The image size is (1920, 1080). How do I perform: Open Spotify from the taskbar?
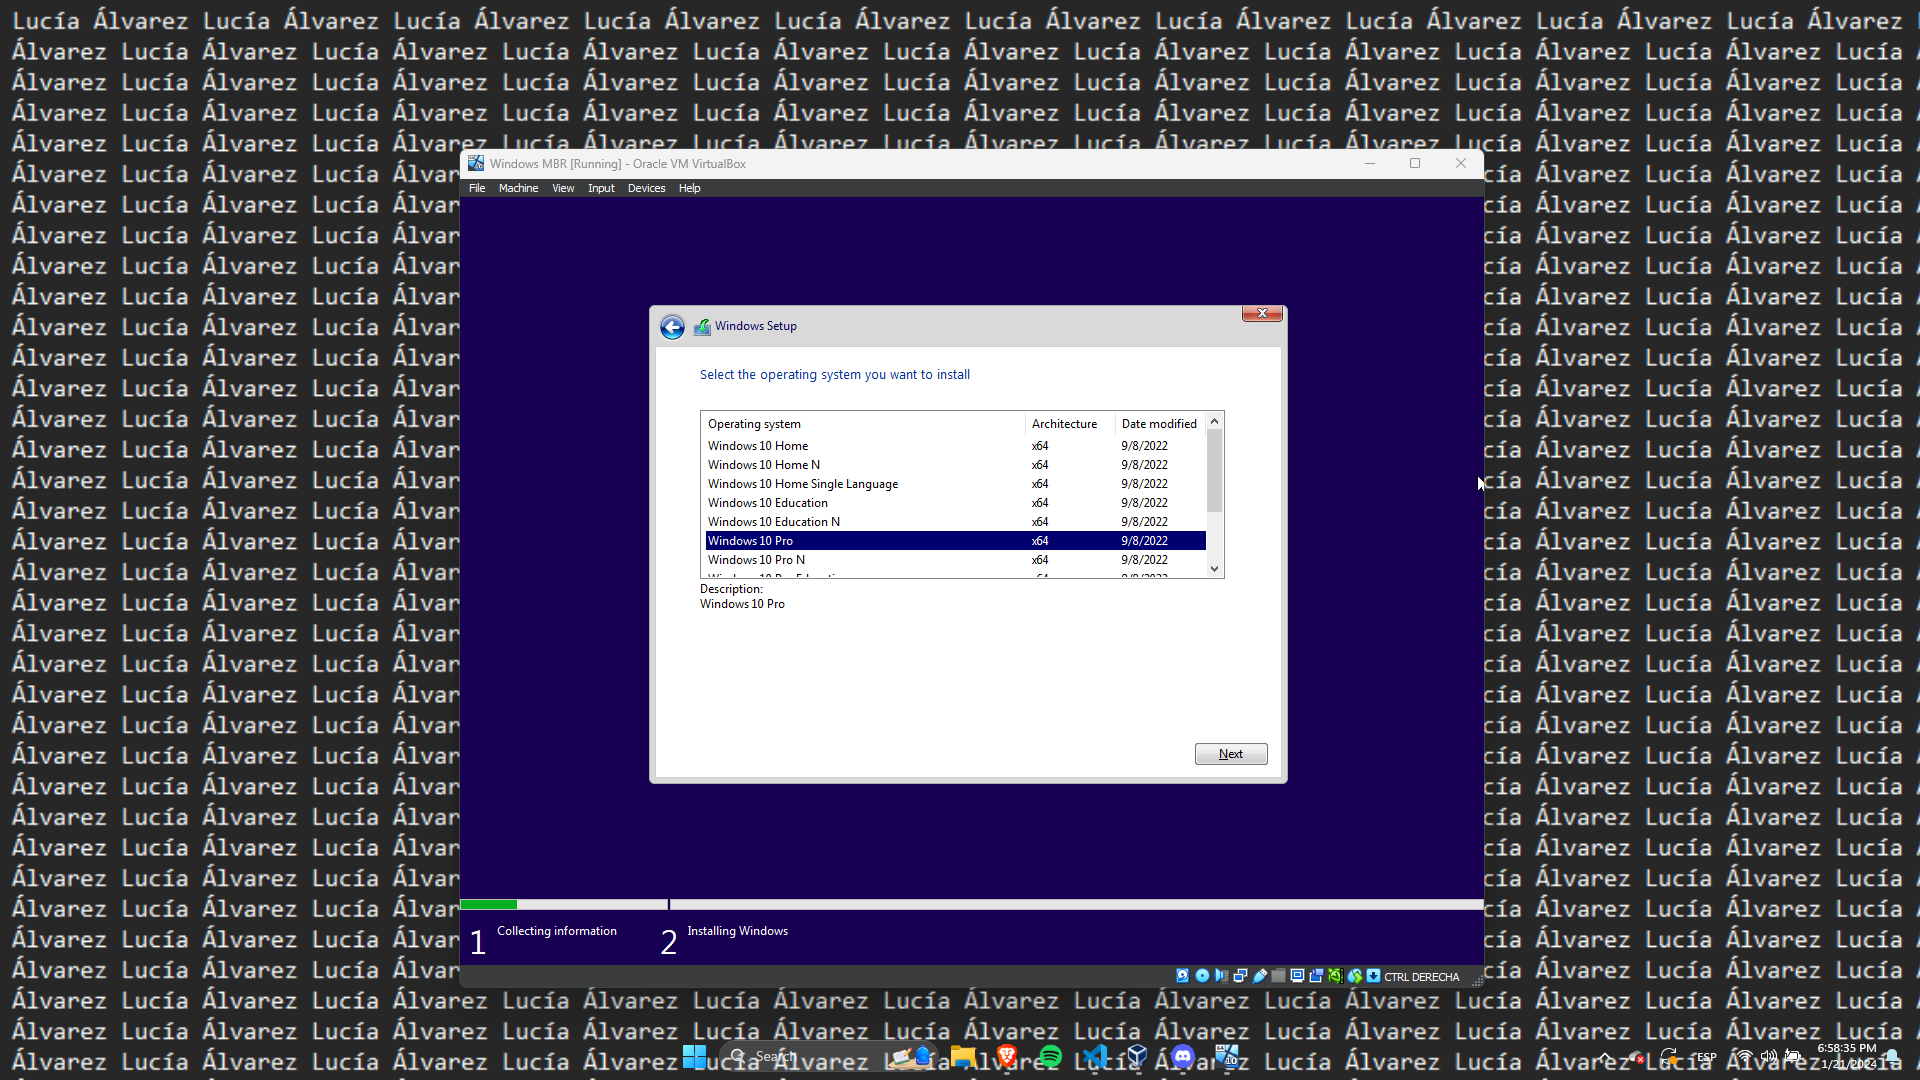point(1050,1057)
